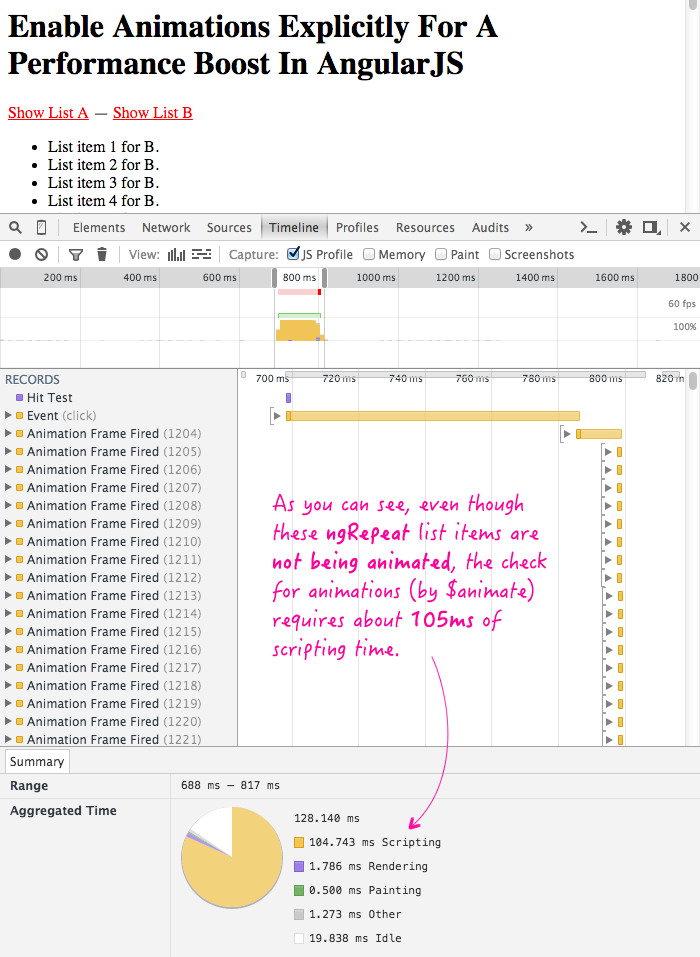Select the Timeline tab
Viewport: 700px width, 957px height.
point(294,228)
